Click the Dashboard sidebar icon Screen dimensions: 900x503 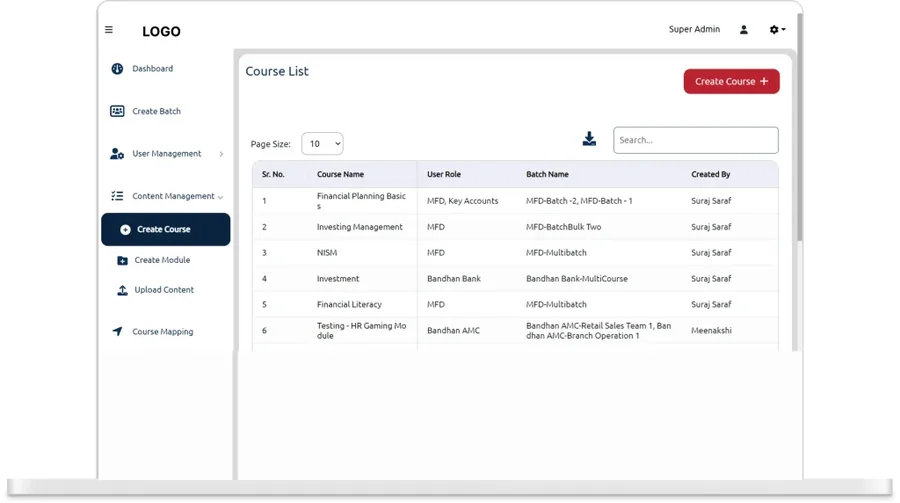click(117, 69)
